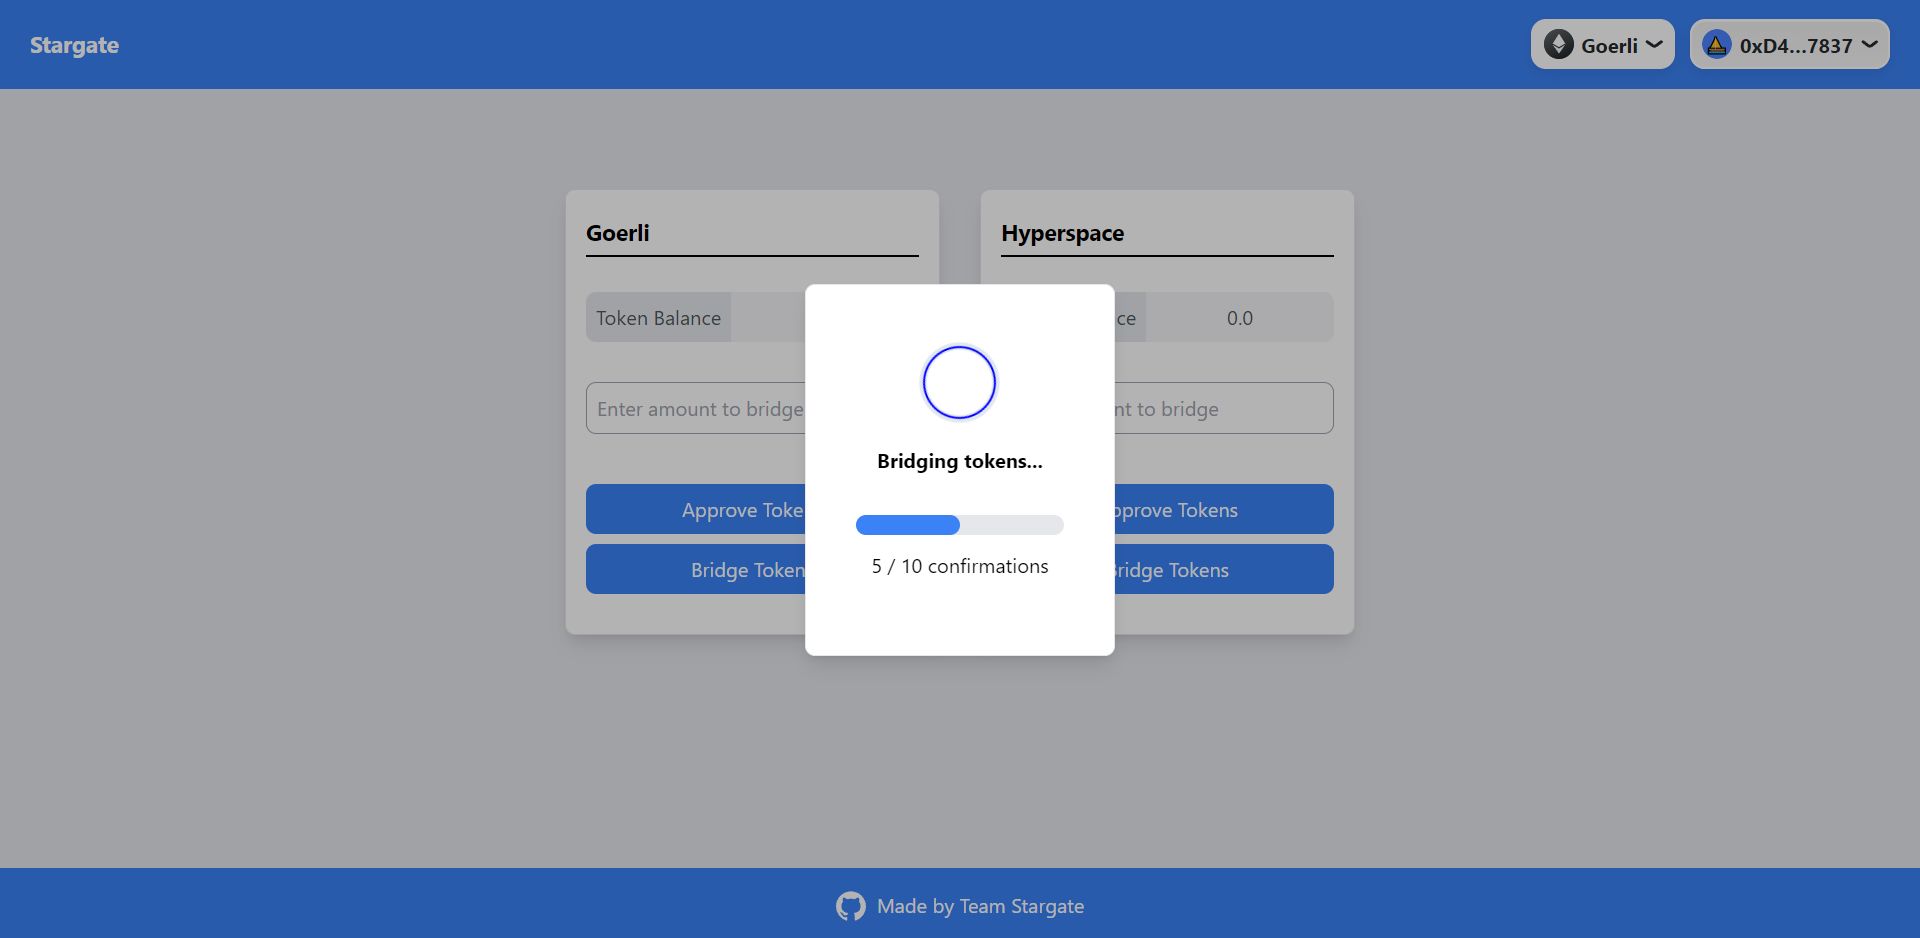Click the Goerli card heading
The width and height of the screenshot is (1920, 938).
pos(617,233)
